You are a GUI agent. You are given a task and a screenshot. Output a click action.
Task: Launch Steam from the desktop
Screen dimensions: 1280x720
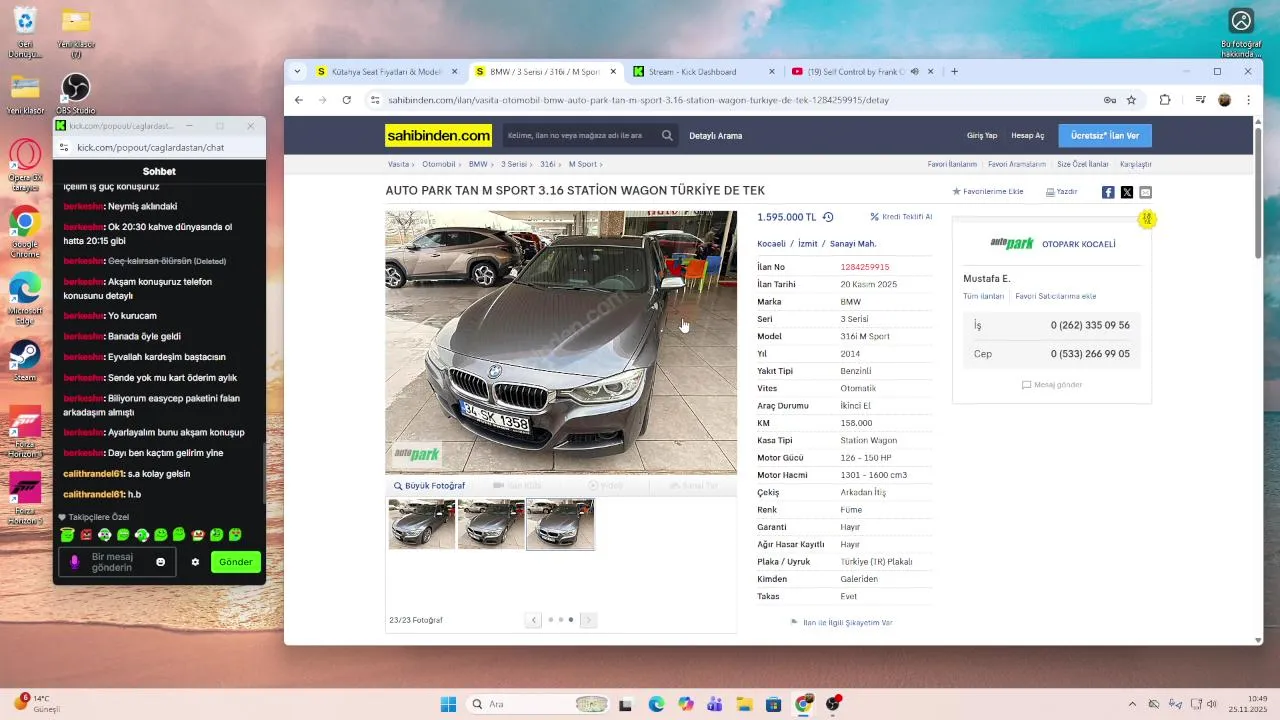(x=24, y=360)
